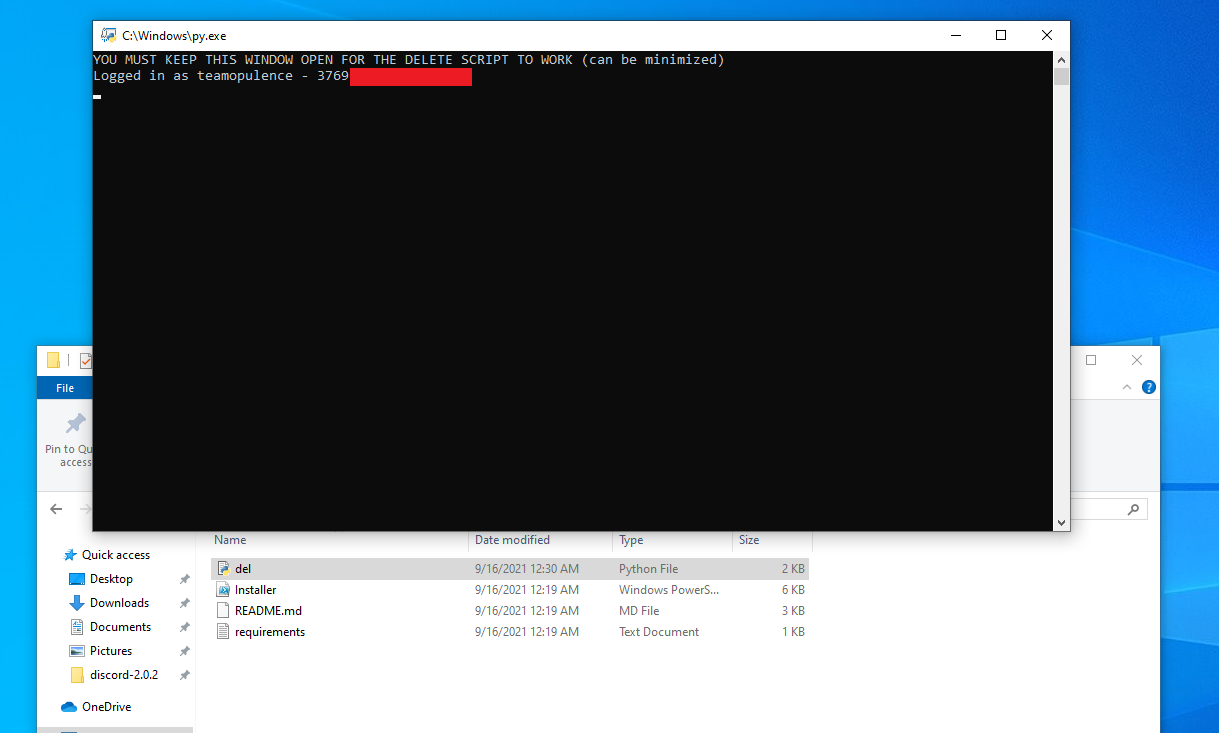1219x733 pixels.
Task: Select the requirements text document
Action: [x=510, y=632]
